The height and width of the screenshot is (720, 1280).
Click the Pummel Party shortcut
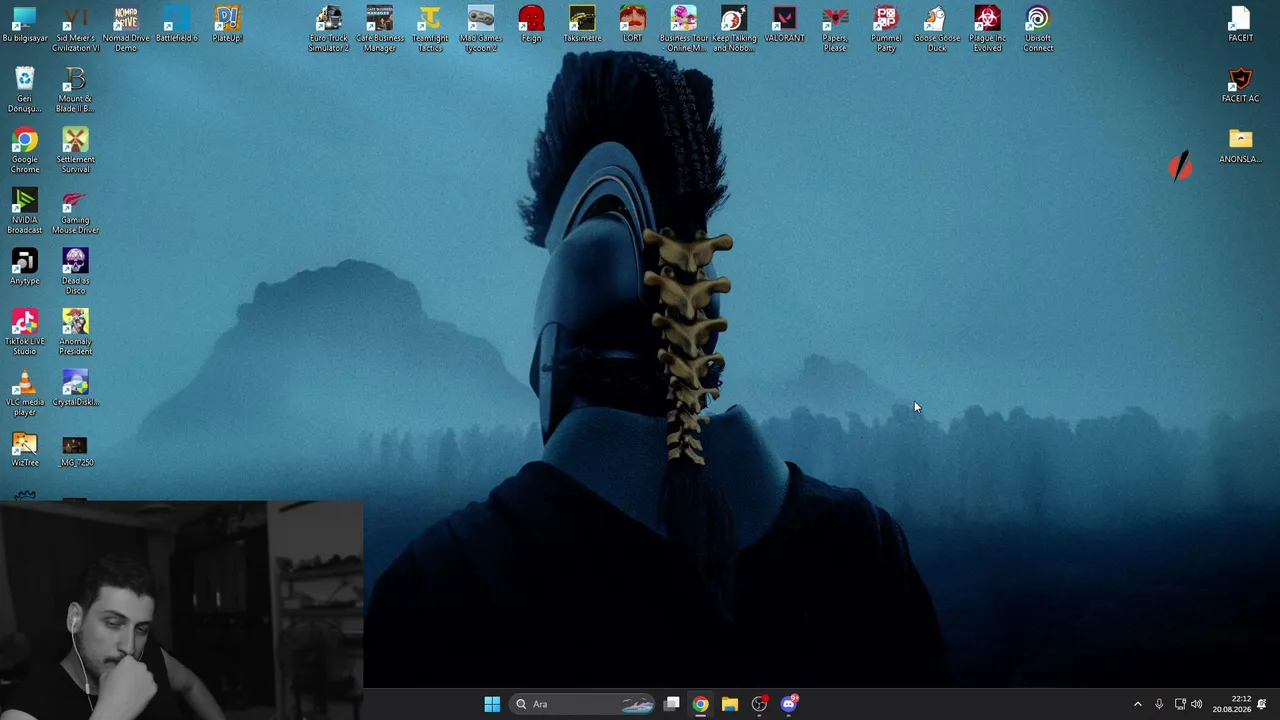[x=886, y=28]
